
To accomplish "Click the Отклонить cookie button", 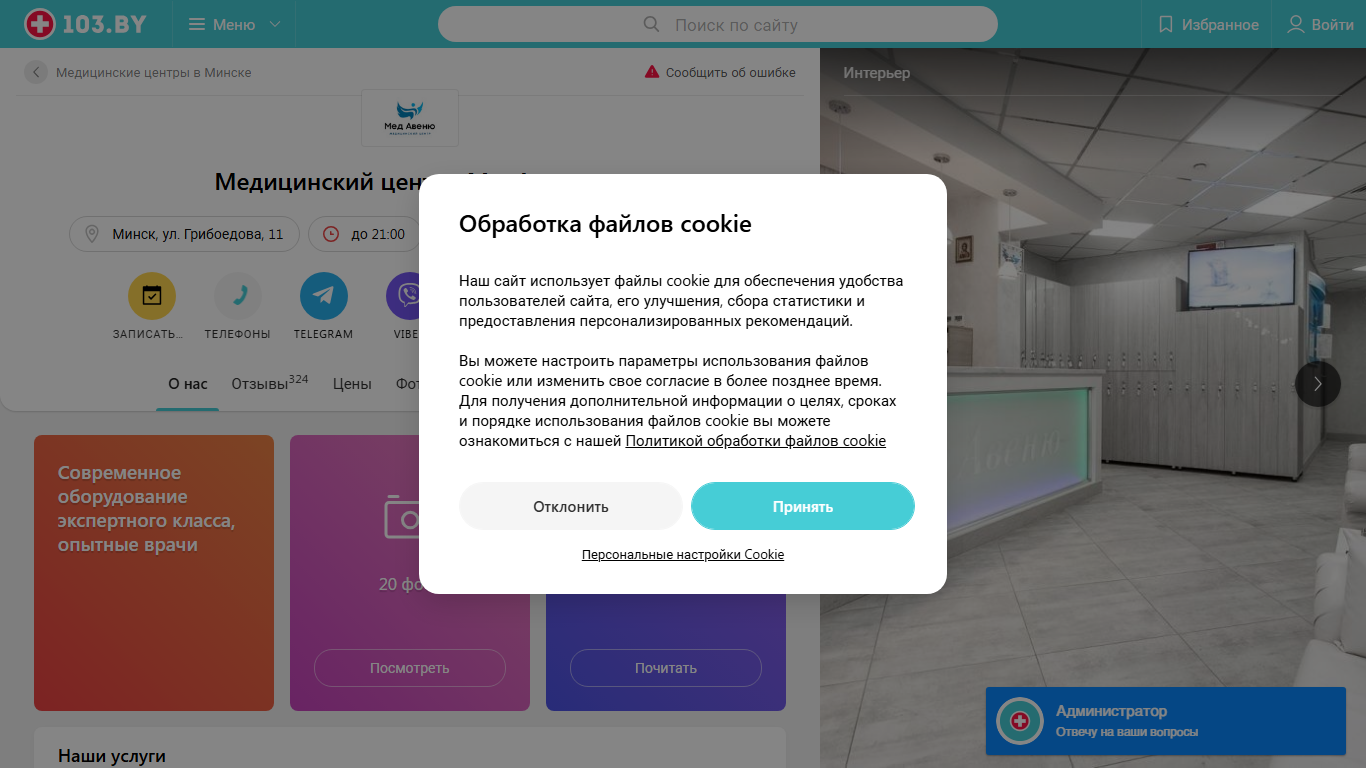I will pyautogui.click(x=571, y=506).
